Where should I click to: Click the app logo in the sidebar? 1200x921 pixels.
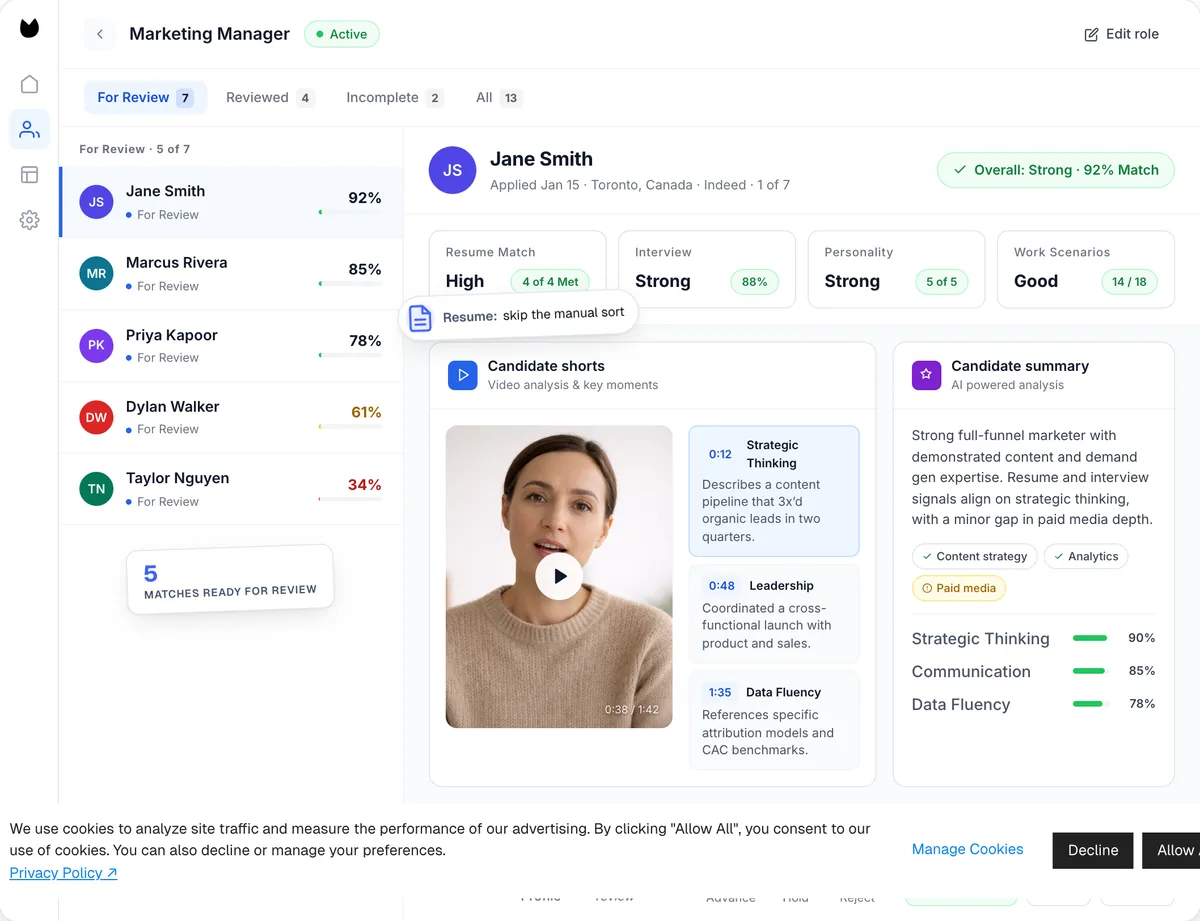coord(29,28)
